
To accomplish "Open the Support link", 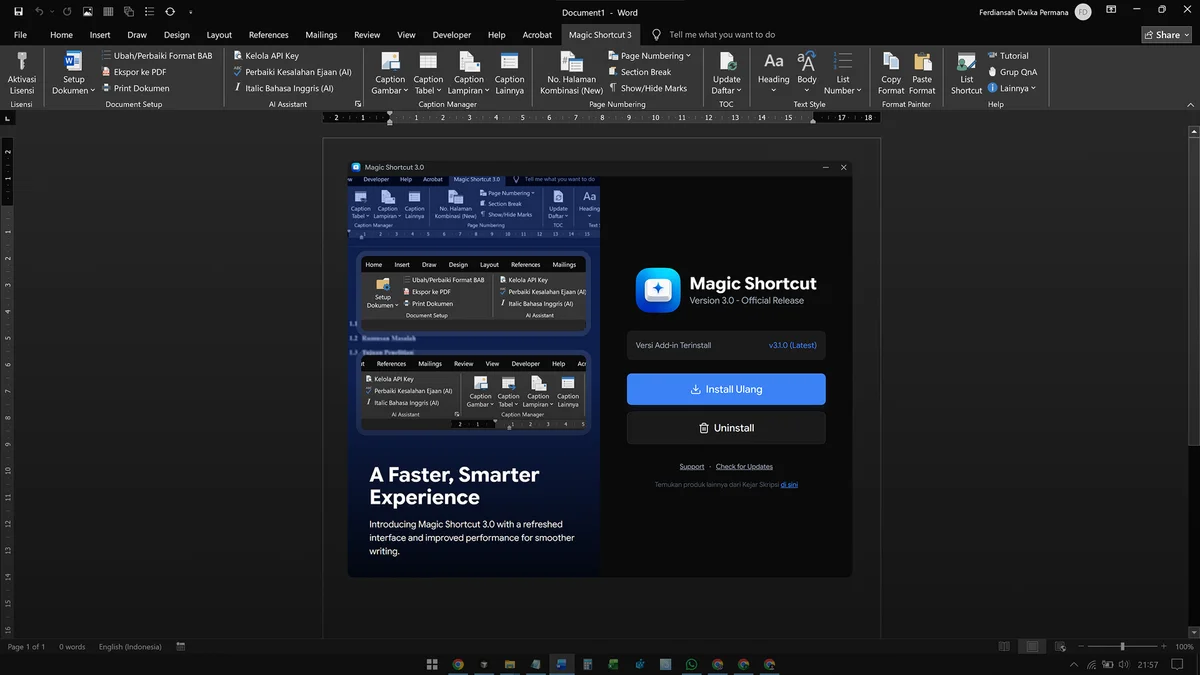I will [x=692, y=467].
